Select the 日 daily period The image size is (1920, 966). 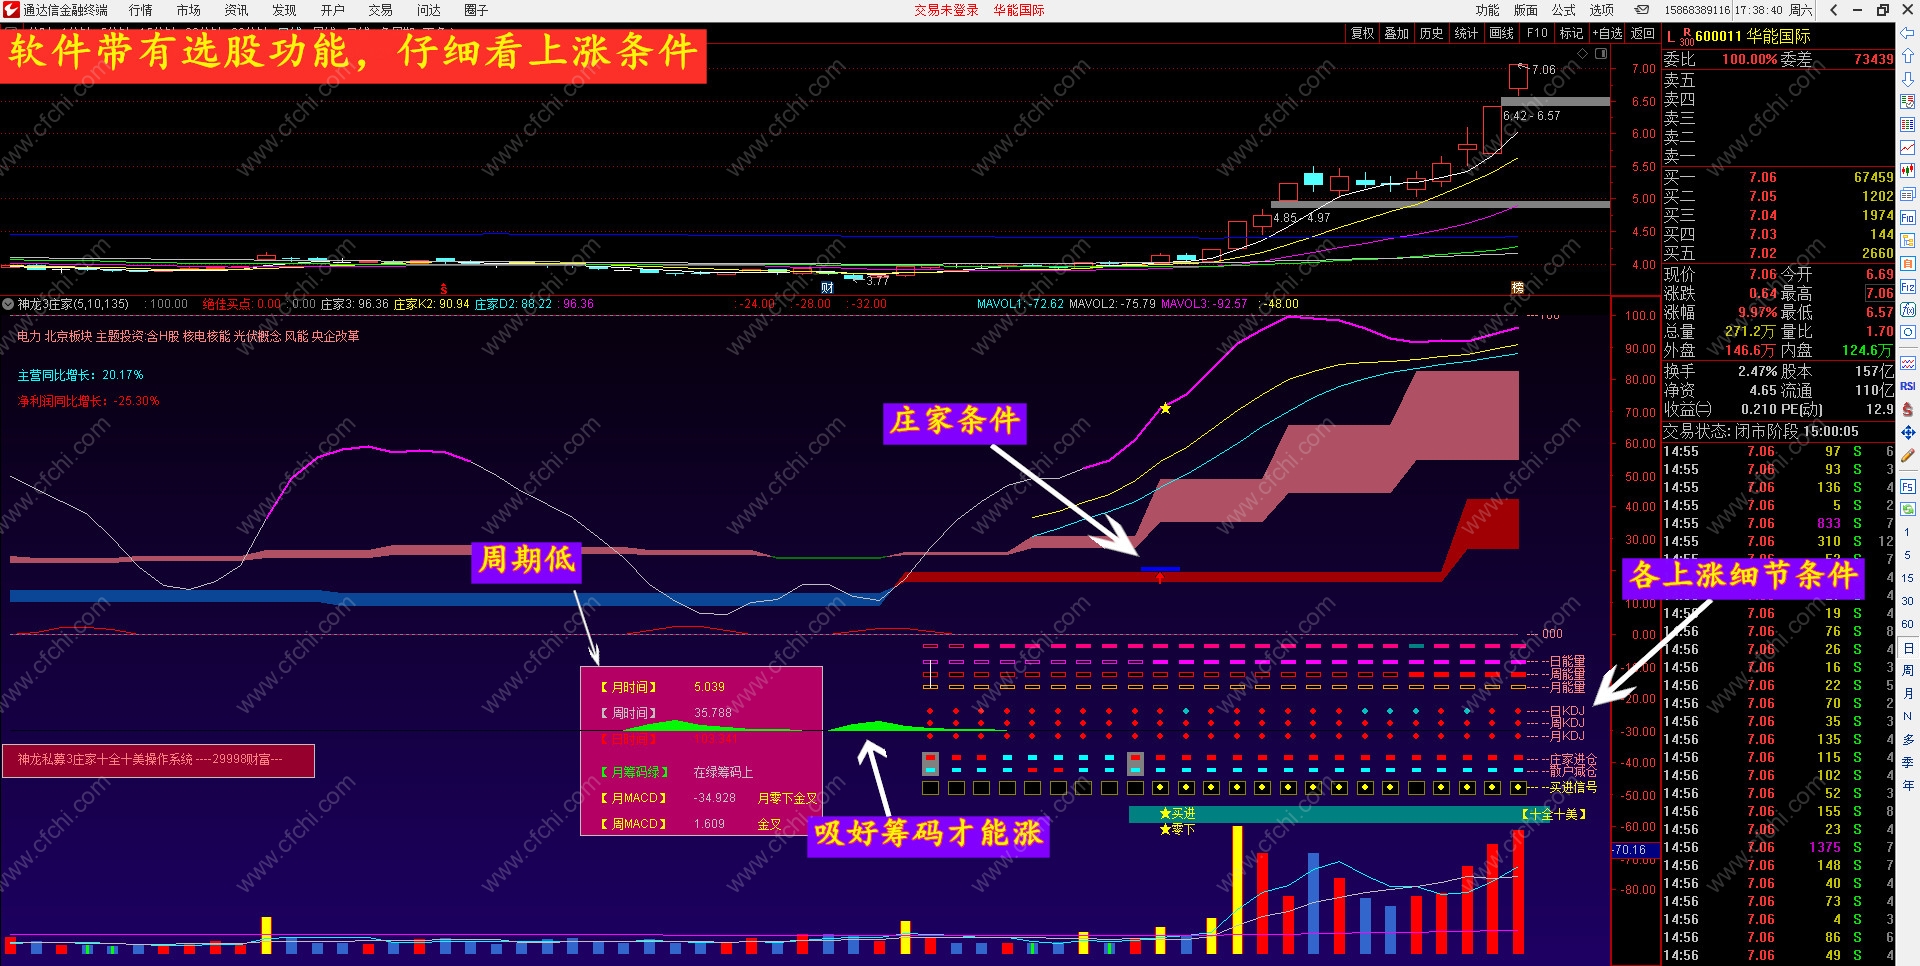coord(1908,648)
